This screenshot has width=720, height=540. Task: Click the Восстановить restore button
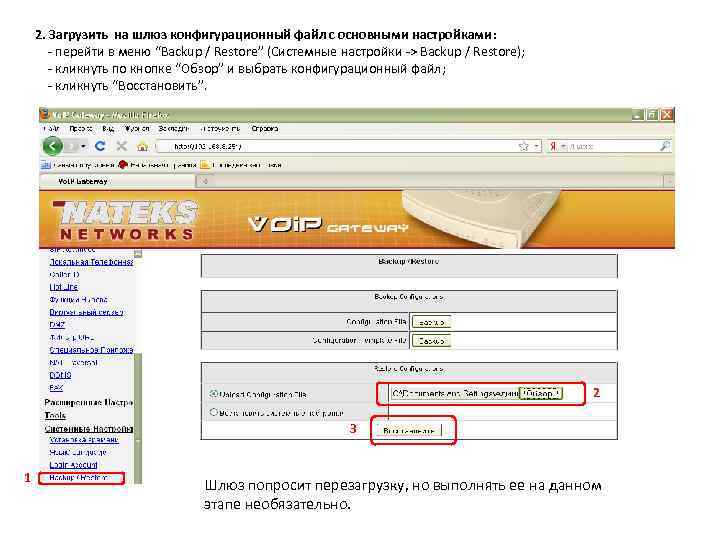pos(409,431)
